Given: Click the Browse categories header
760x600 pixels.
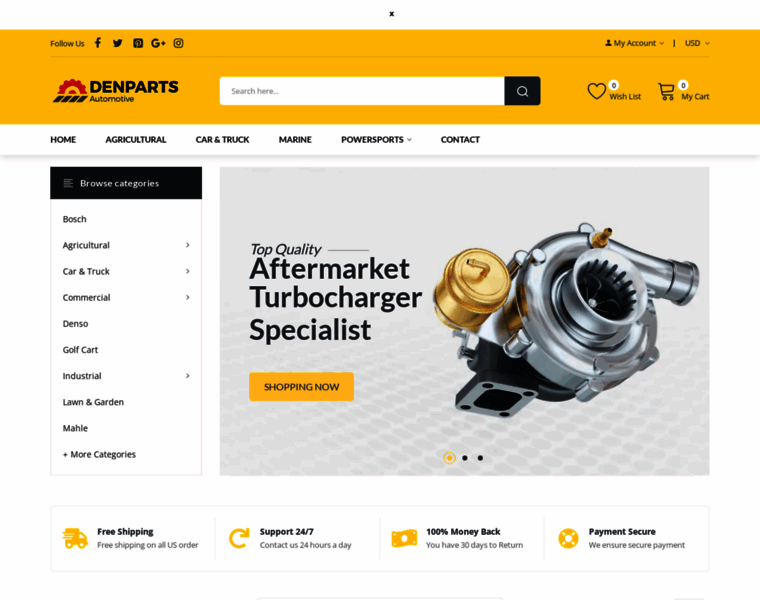Looking at the screenshot, I should pyautogui.click(x=126, y=183).
